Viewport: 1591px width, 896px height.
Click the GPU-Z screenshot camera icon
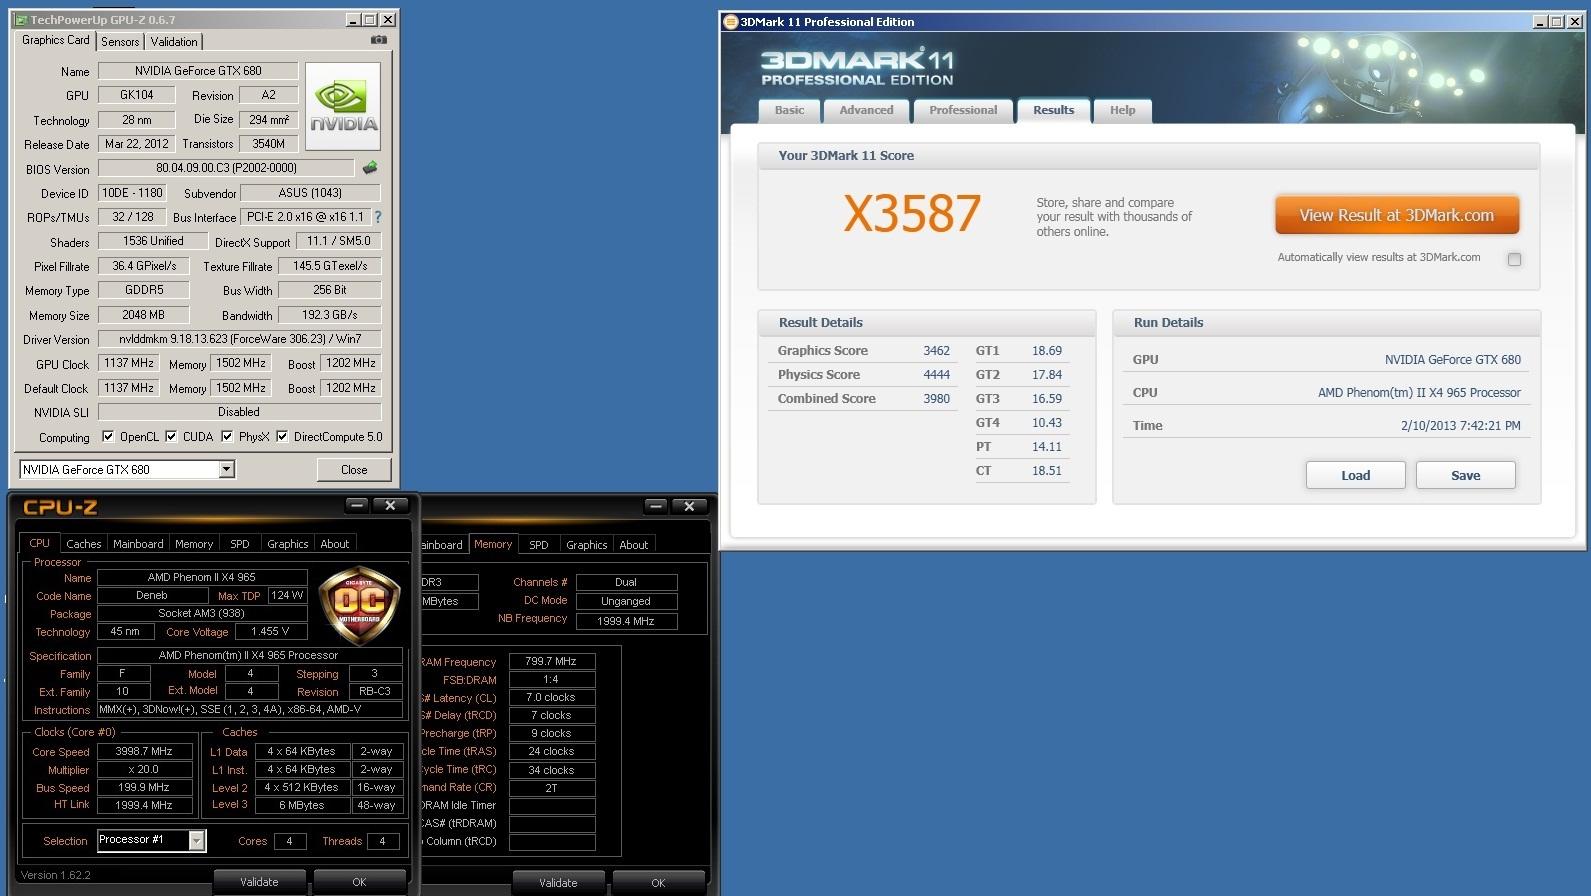click(x=378, y=40)
